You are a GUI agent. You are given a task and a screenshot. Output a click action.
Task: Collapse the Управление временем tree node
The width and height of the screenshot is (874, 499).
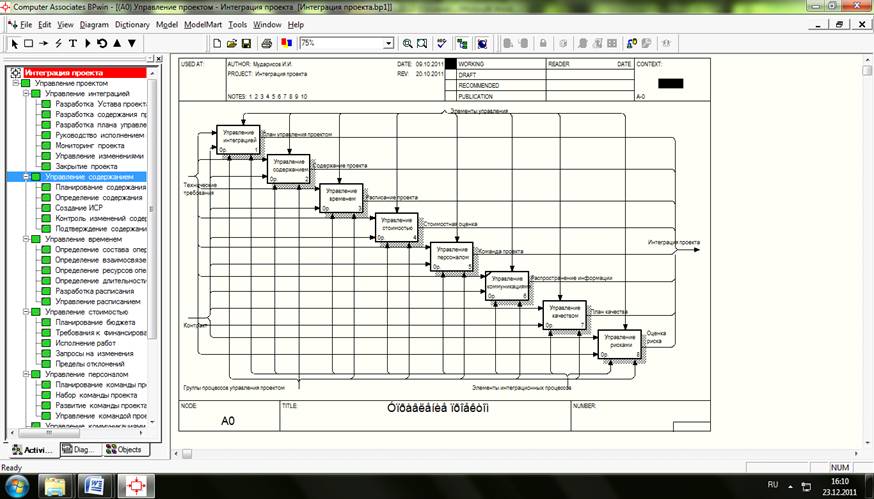[24, 239]
